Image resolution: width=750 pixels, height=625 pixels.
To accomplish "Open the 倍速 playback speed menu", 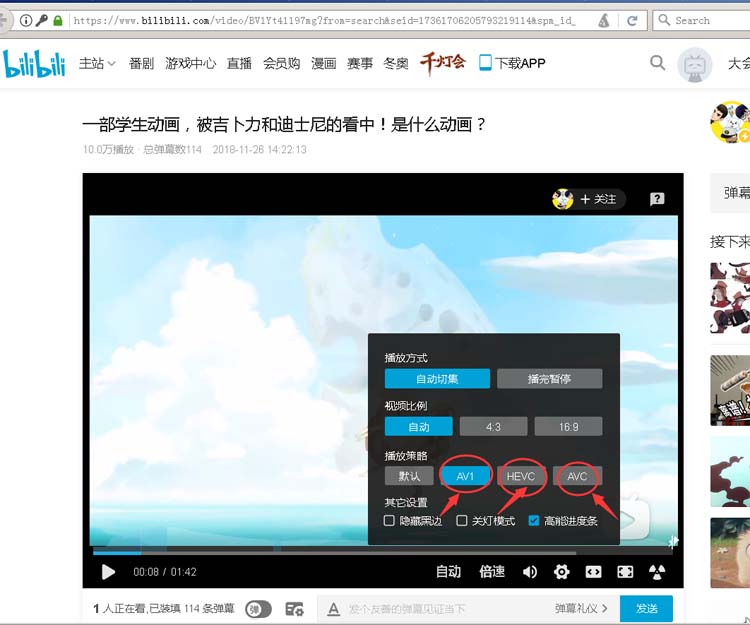I will (492, 572).
